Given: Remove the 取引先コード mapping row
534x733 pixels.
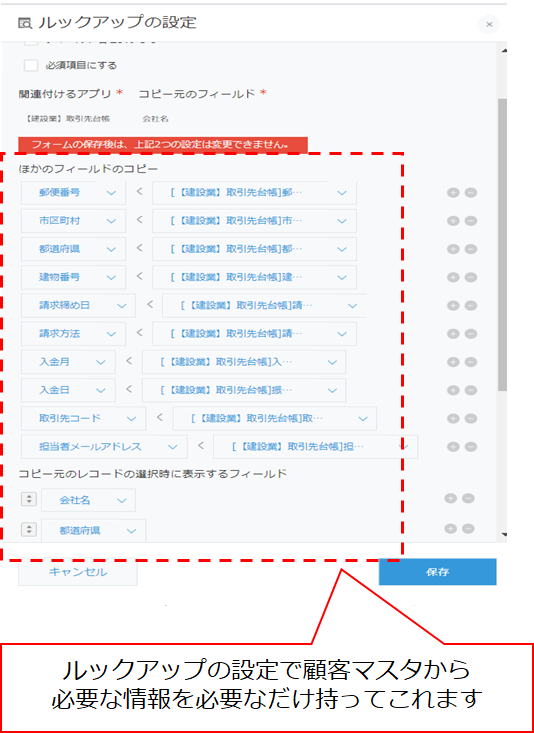Looking at the screenshot, I should point(470,418).
